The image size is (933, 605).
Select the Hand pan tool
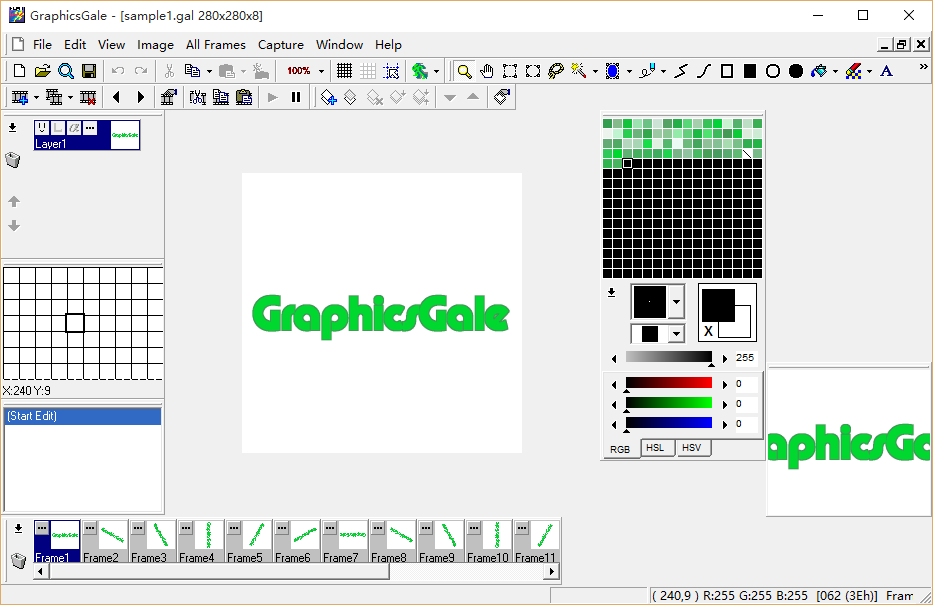[487, 71]
